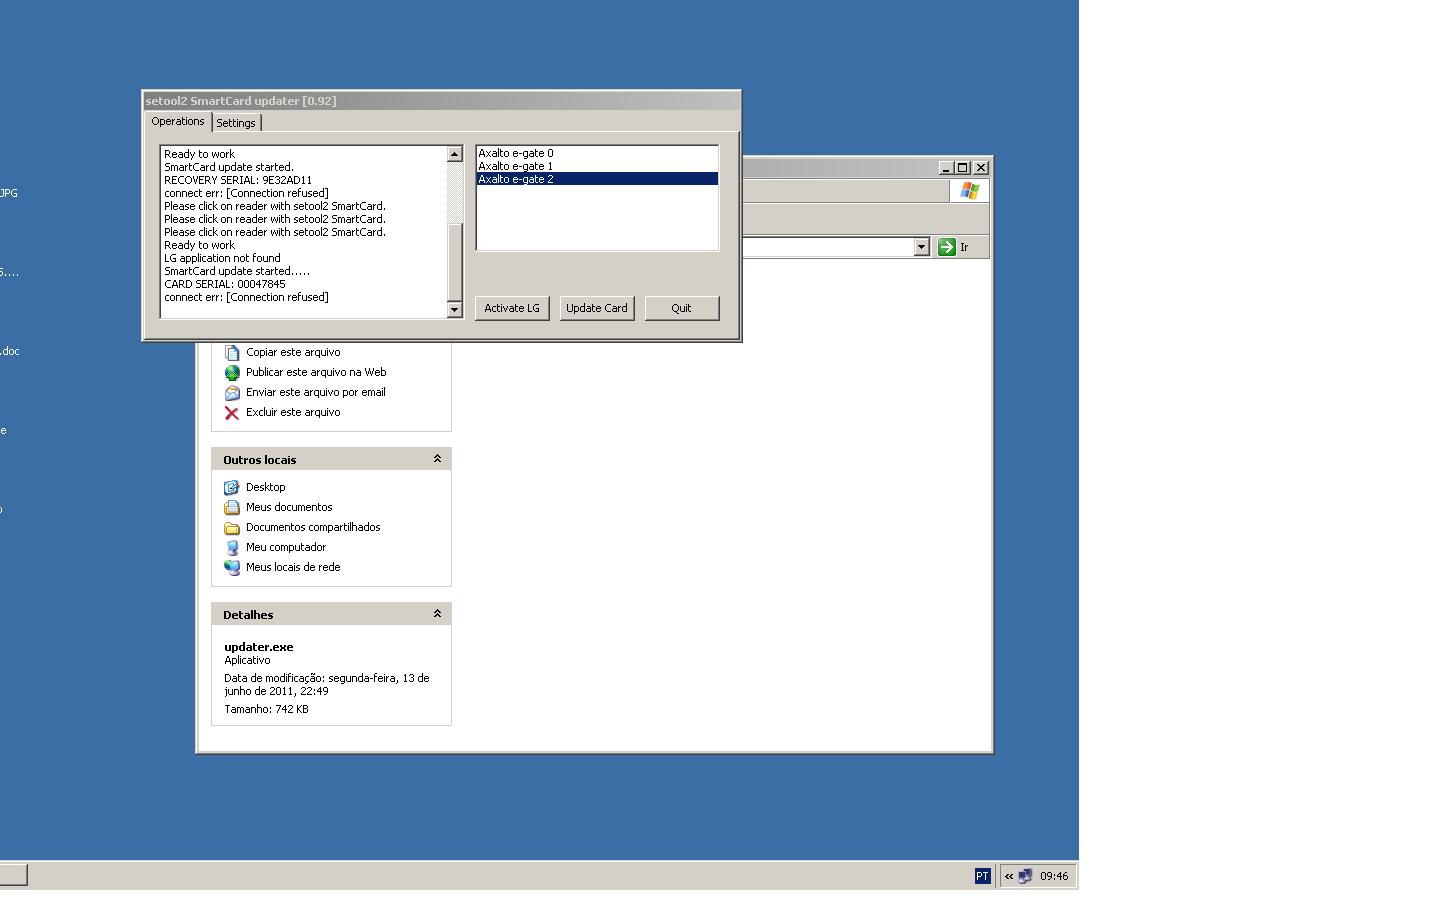The width and height of the screenshot is (1440, 900).
Task: Select the Operations tab
Action: coord(178,121)
